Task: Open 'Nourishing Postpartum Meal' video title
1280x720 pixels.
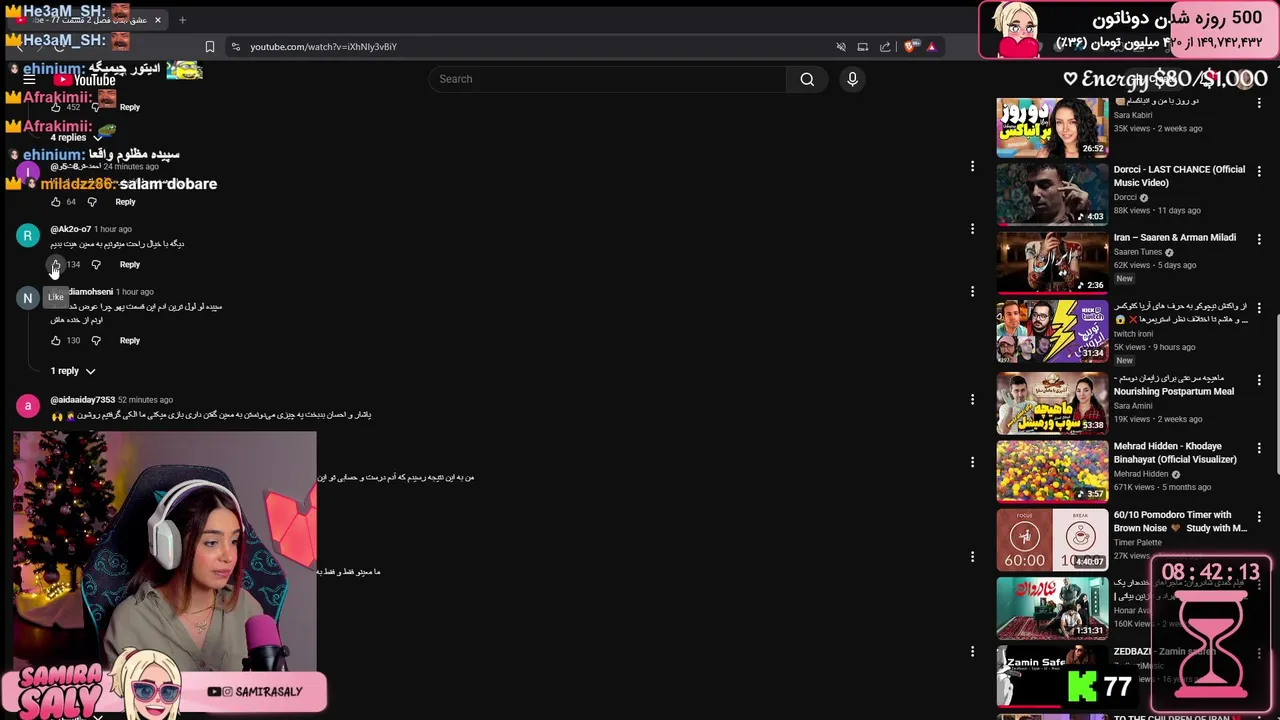Action: (x=1174, y=385)
